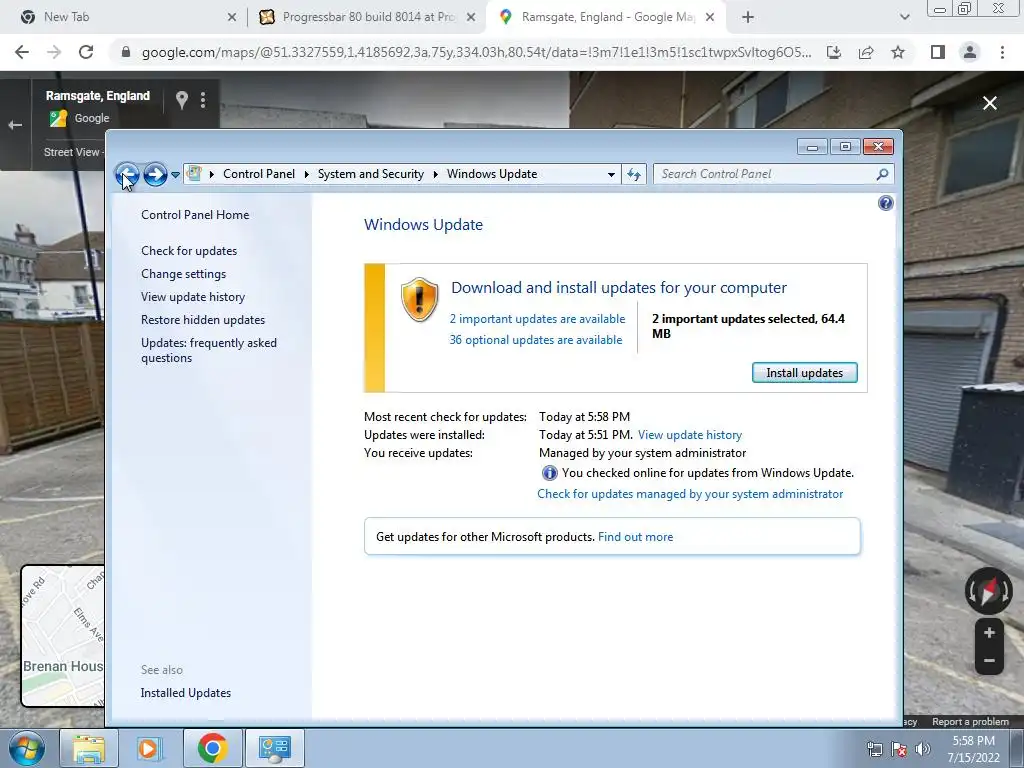Viewport: 1024px width, 768px height.
Task: Open Maps Street View more options dots
Action: click(203, 100)
